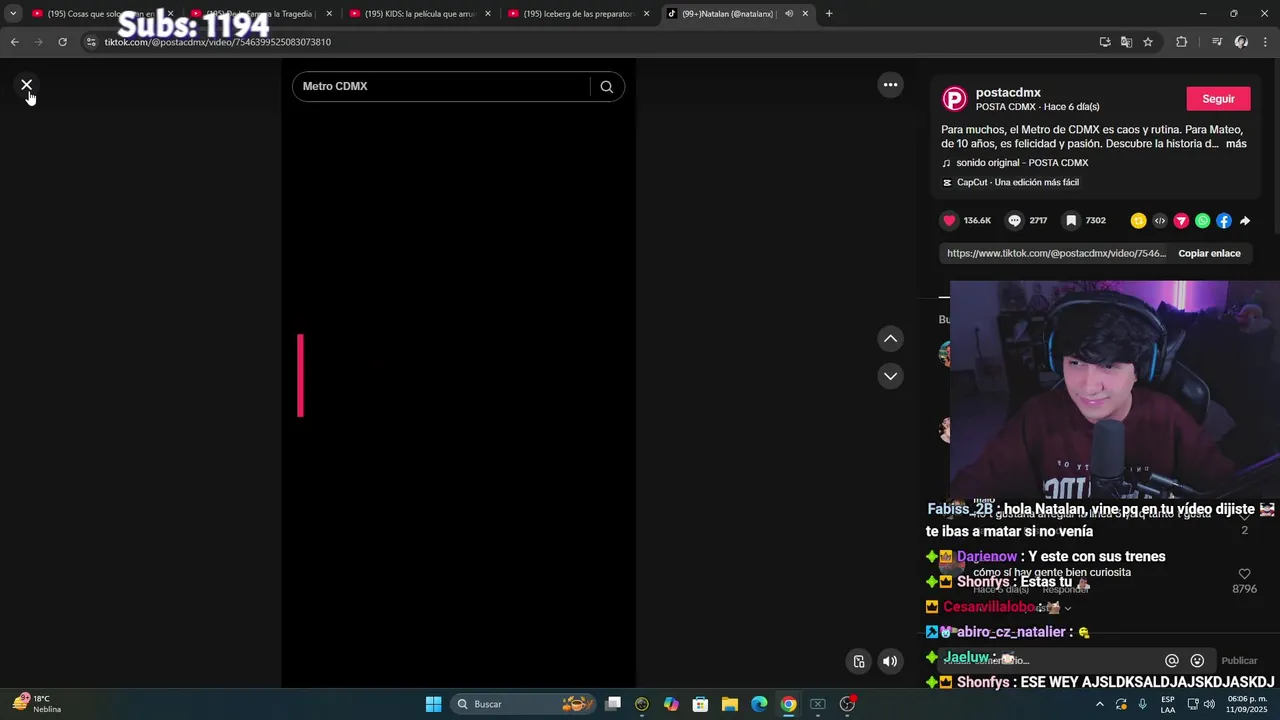Click the red video progress indicator
The width and height of the screenshot is (1280, 720).
tap(300, 375)
